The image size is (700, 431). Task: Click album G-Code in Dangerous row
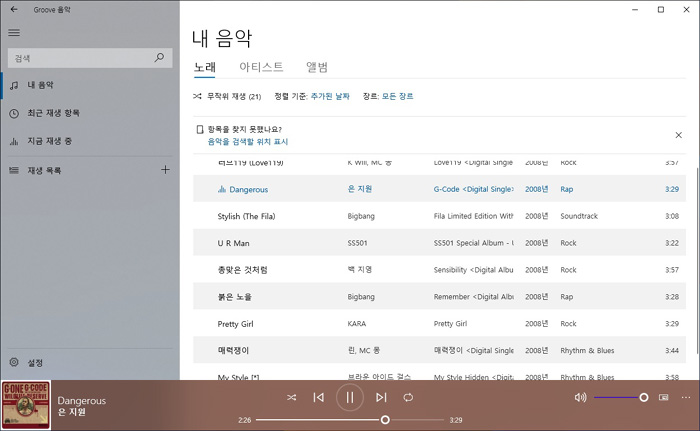tap(474, 189)
